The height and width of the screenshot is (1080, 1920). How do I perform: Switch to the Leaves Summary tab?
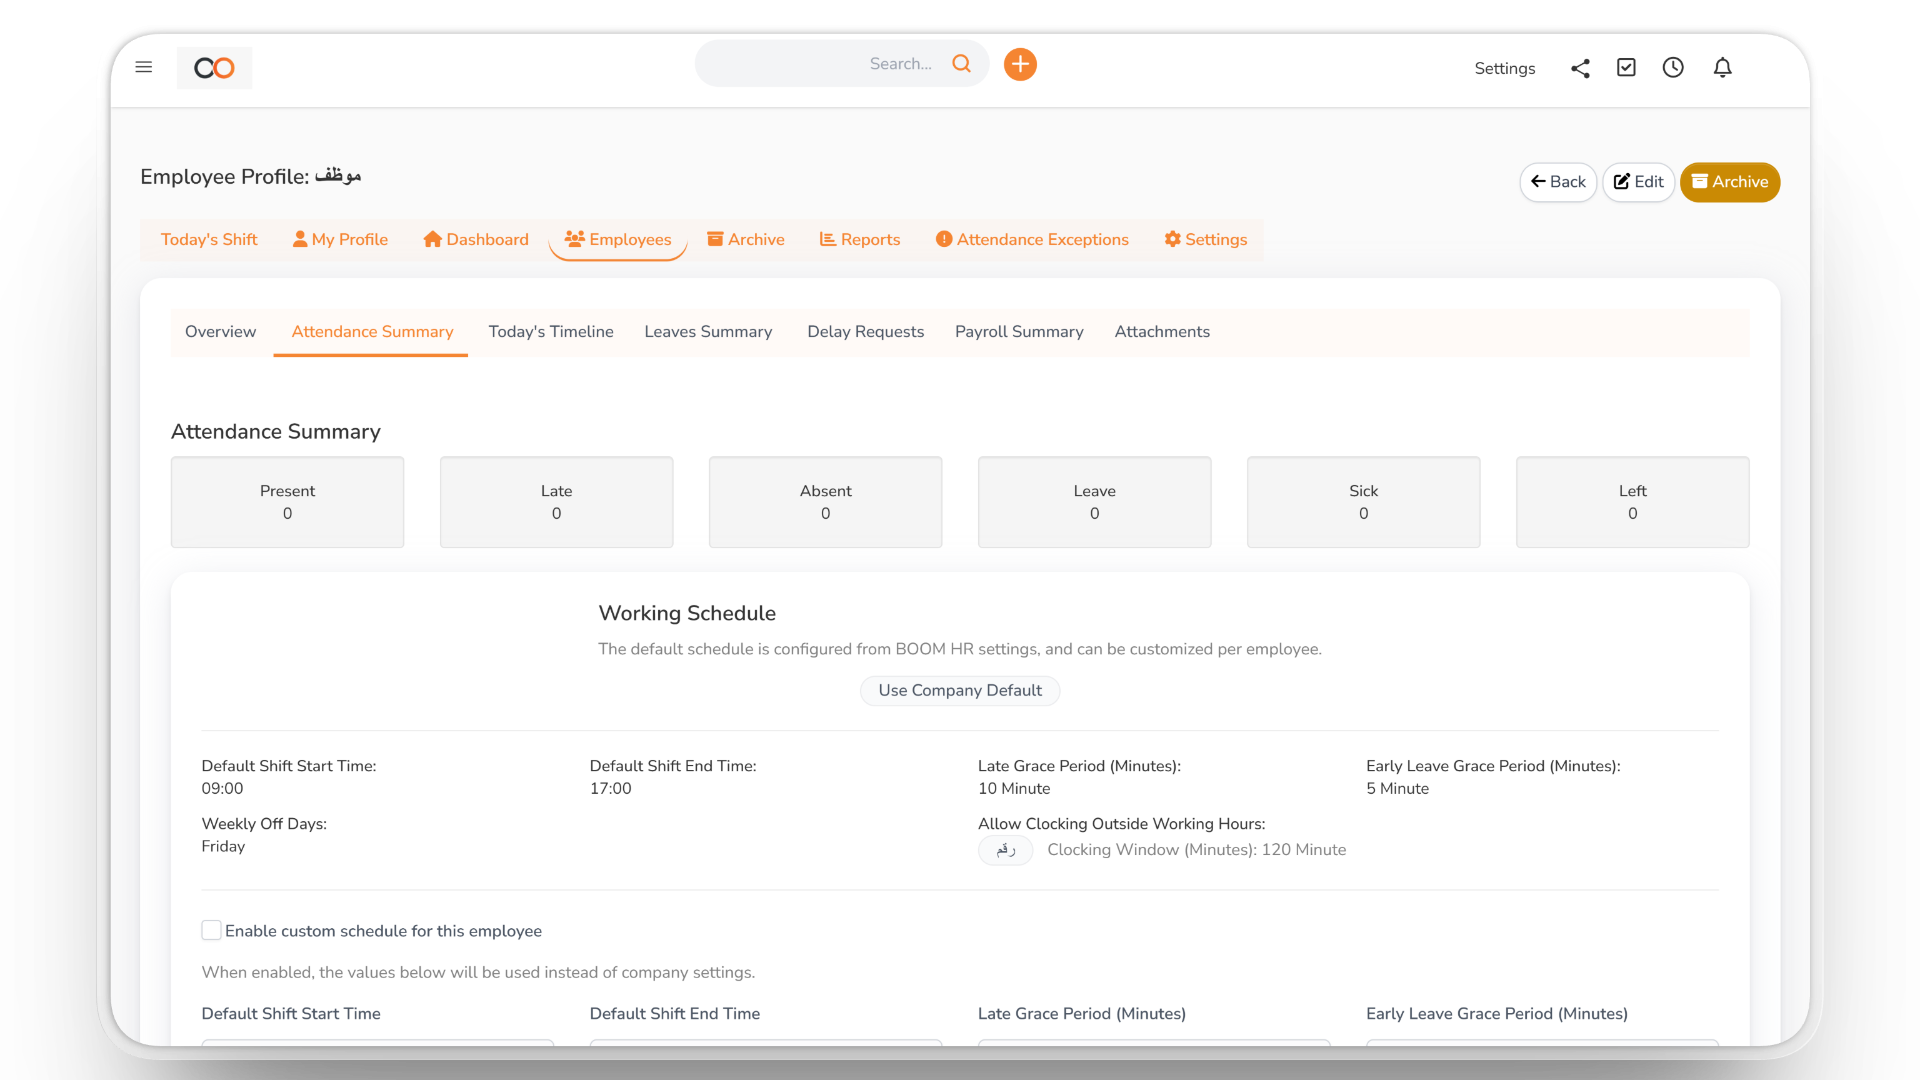point(708,332)
